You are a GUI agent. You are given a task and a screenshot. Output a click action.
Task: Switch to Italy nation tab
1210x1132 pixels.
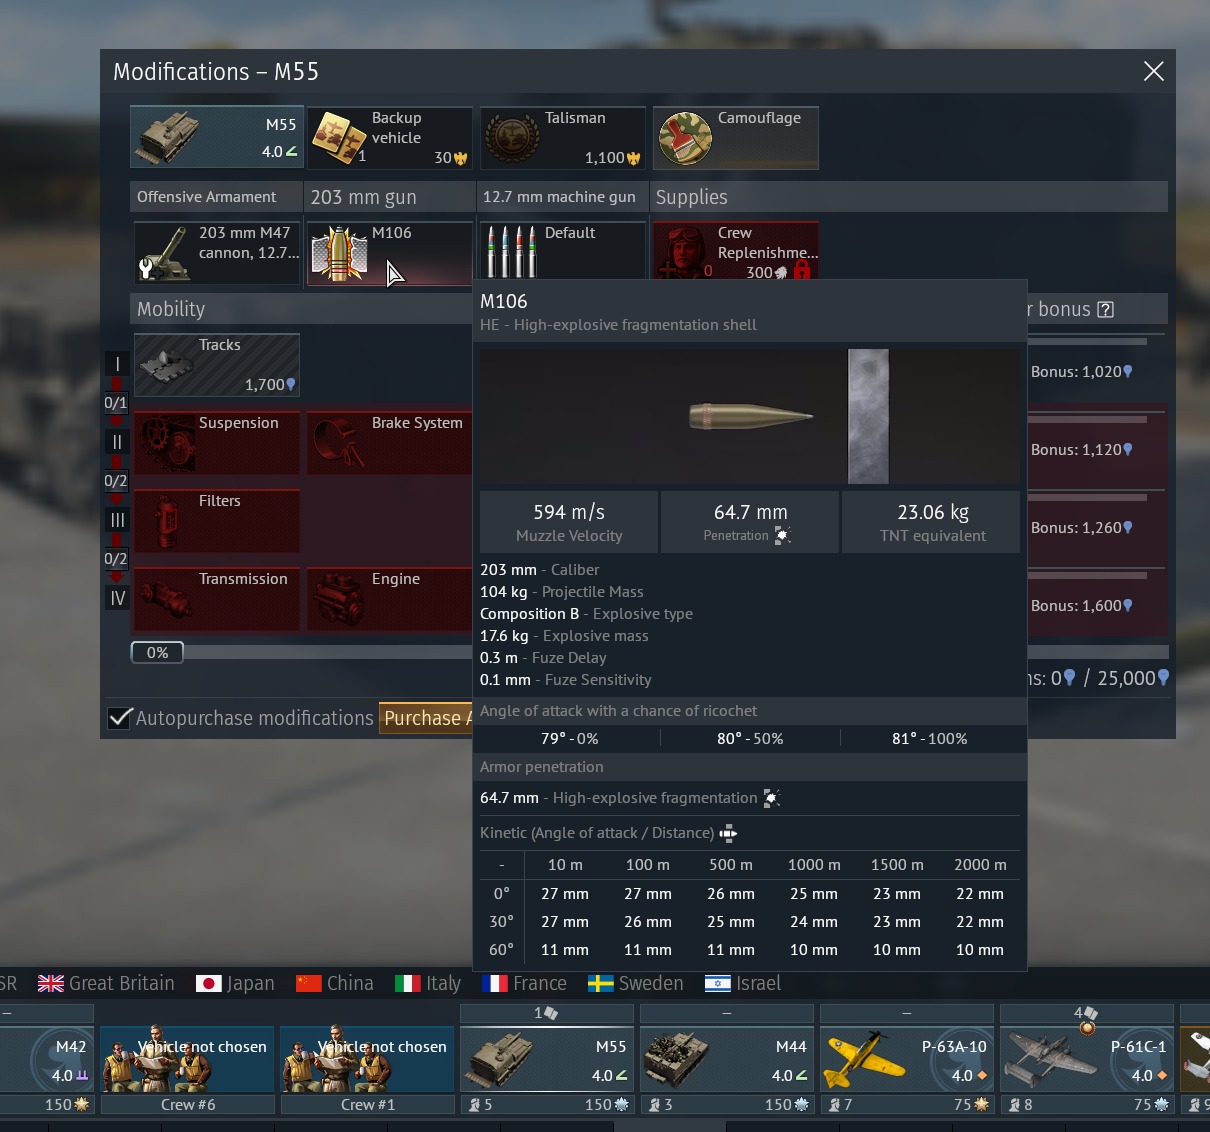click(x=428, y=983)
